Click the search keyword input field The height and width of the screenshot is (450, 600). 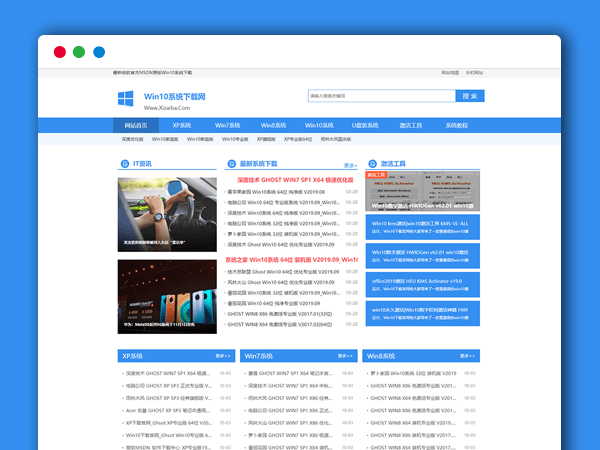(381, 96)
